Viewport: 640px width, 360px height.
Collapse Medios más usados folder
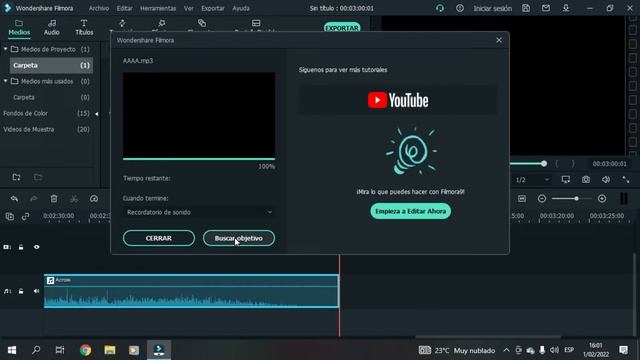point(6,81)
